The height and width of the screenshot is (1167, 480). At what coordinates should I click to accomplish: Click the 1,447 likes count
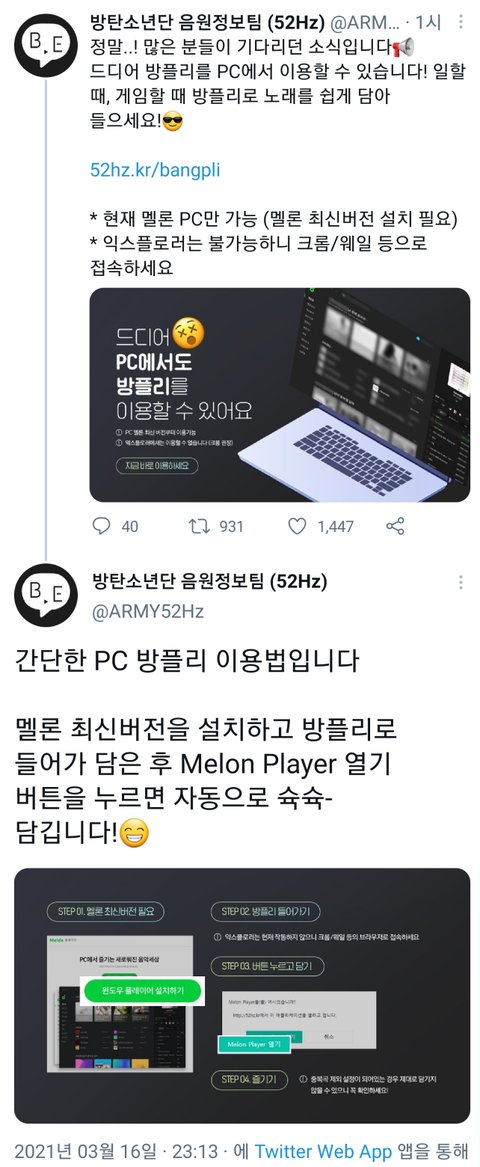click(x=336, y=526)
